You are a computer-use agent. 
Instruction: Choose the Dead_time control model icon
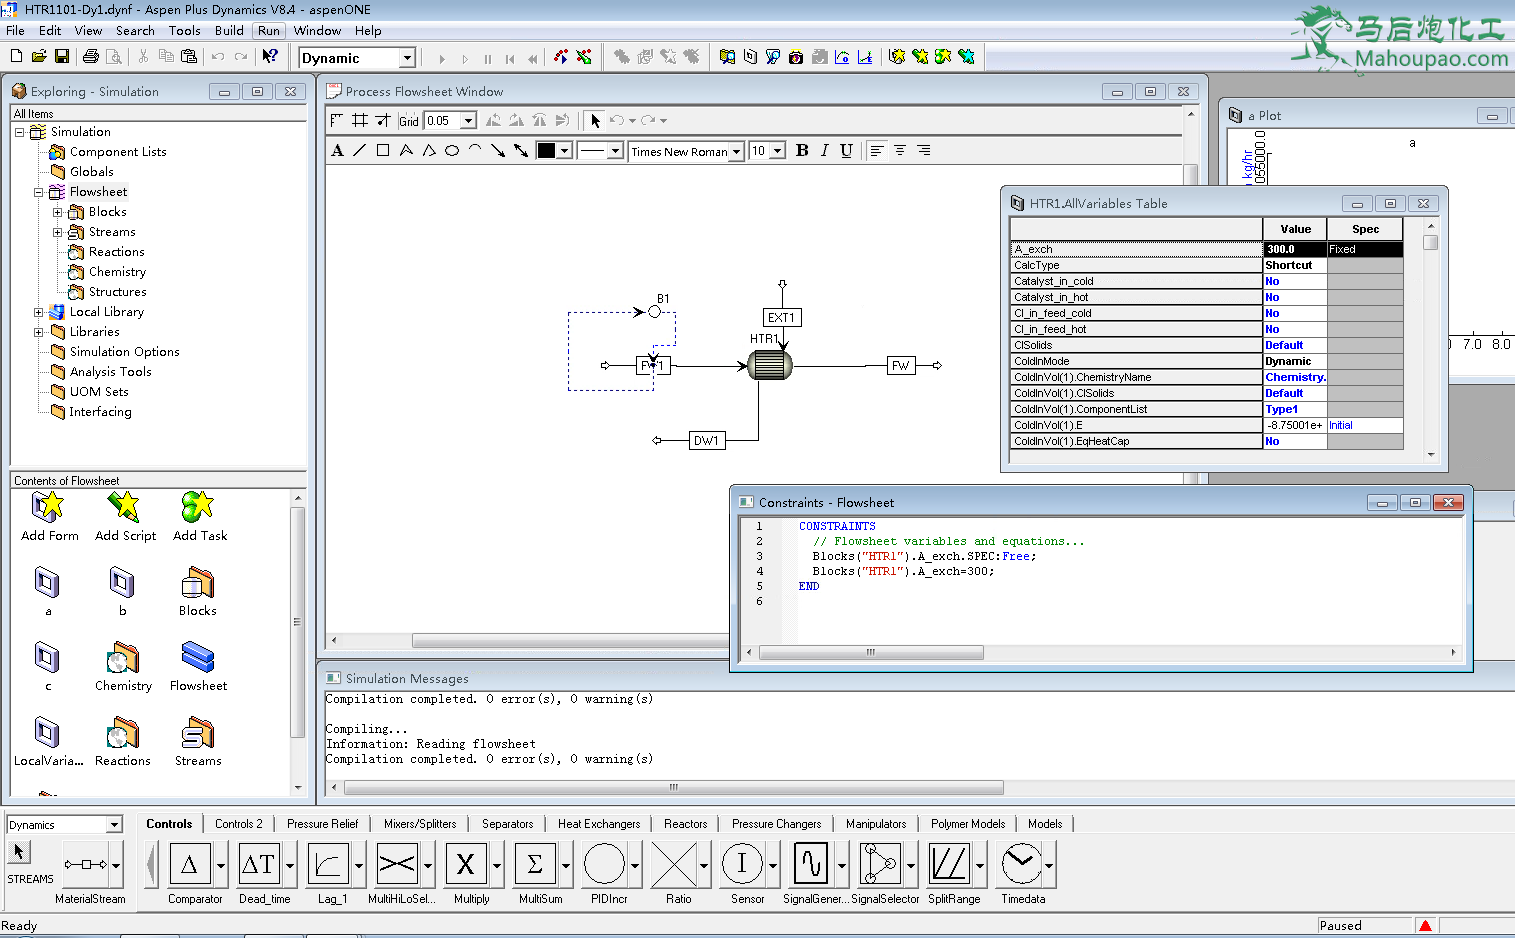tap(258, 865)
